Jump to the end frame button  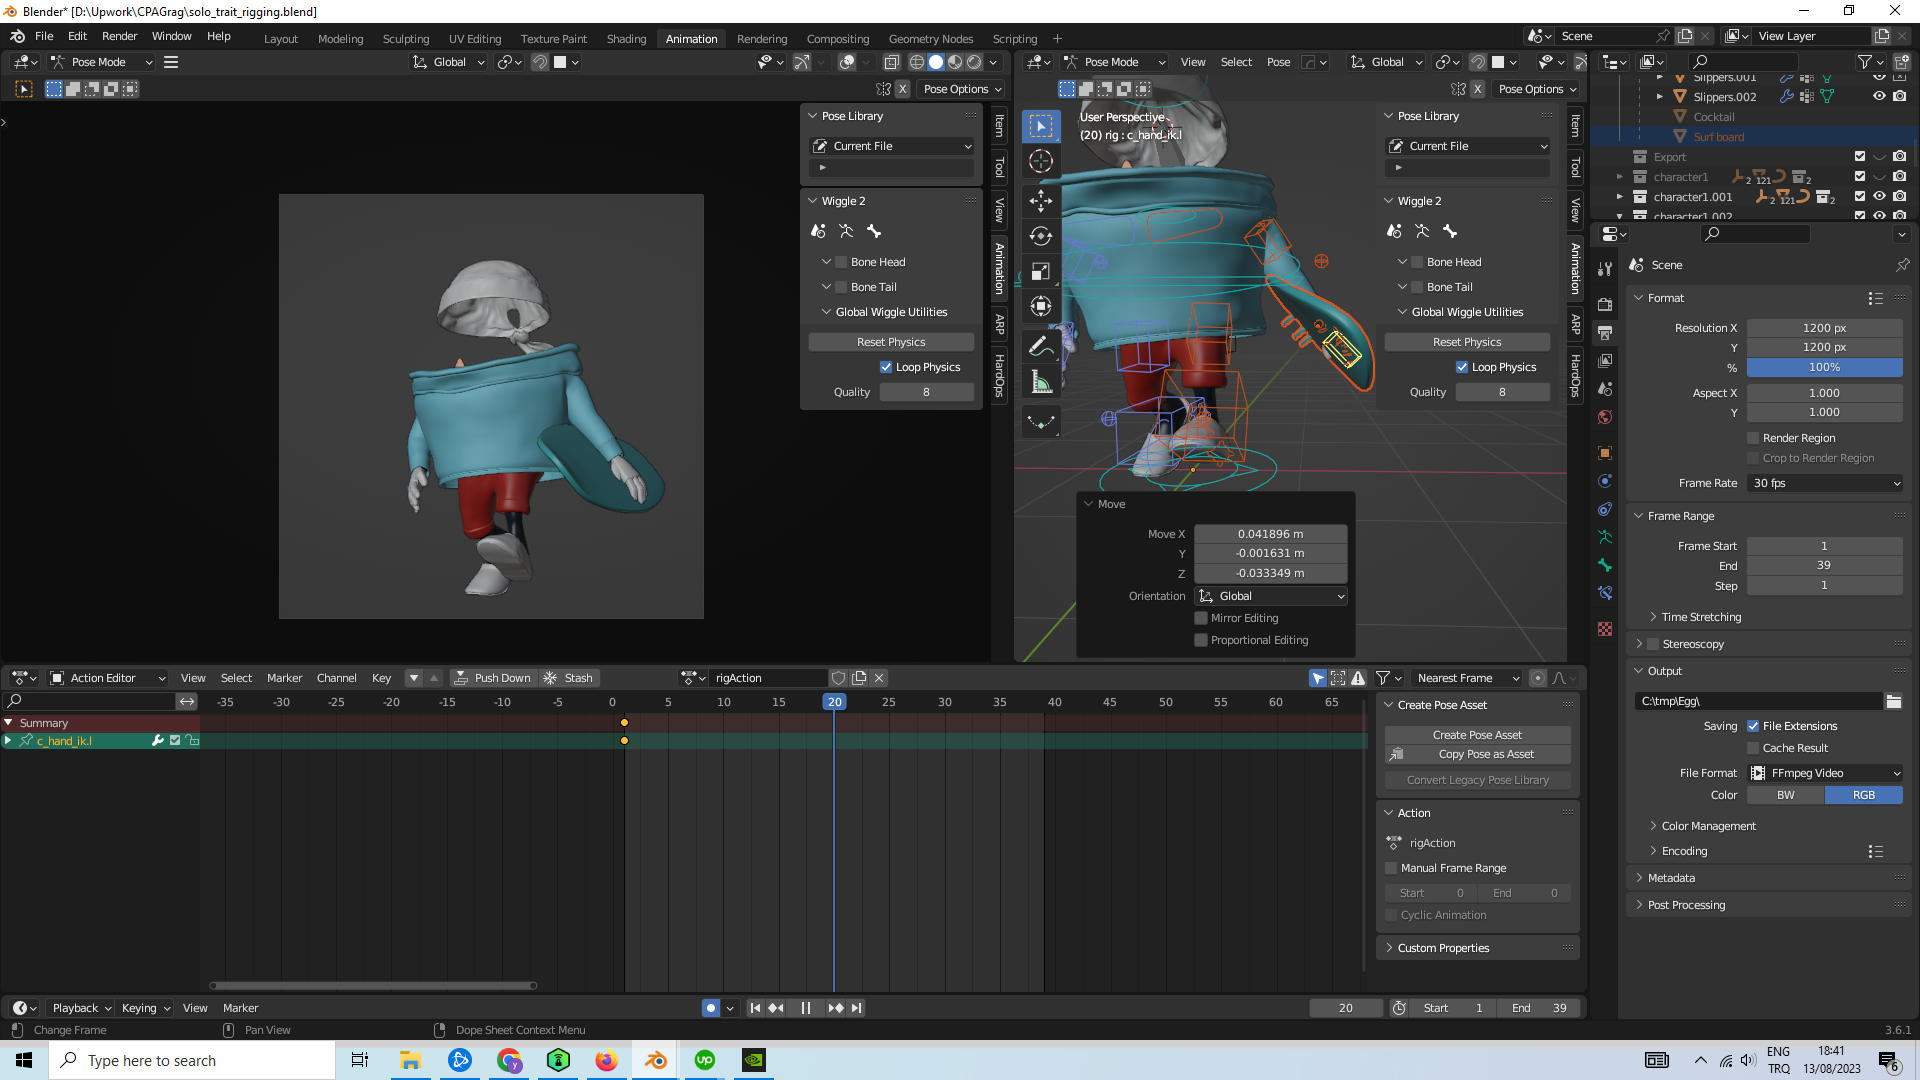click(857, 1008)
